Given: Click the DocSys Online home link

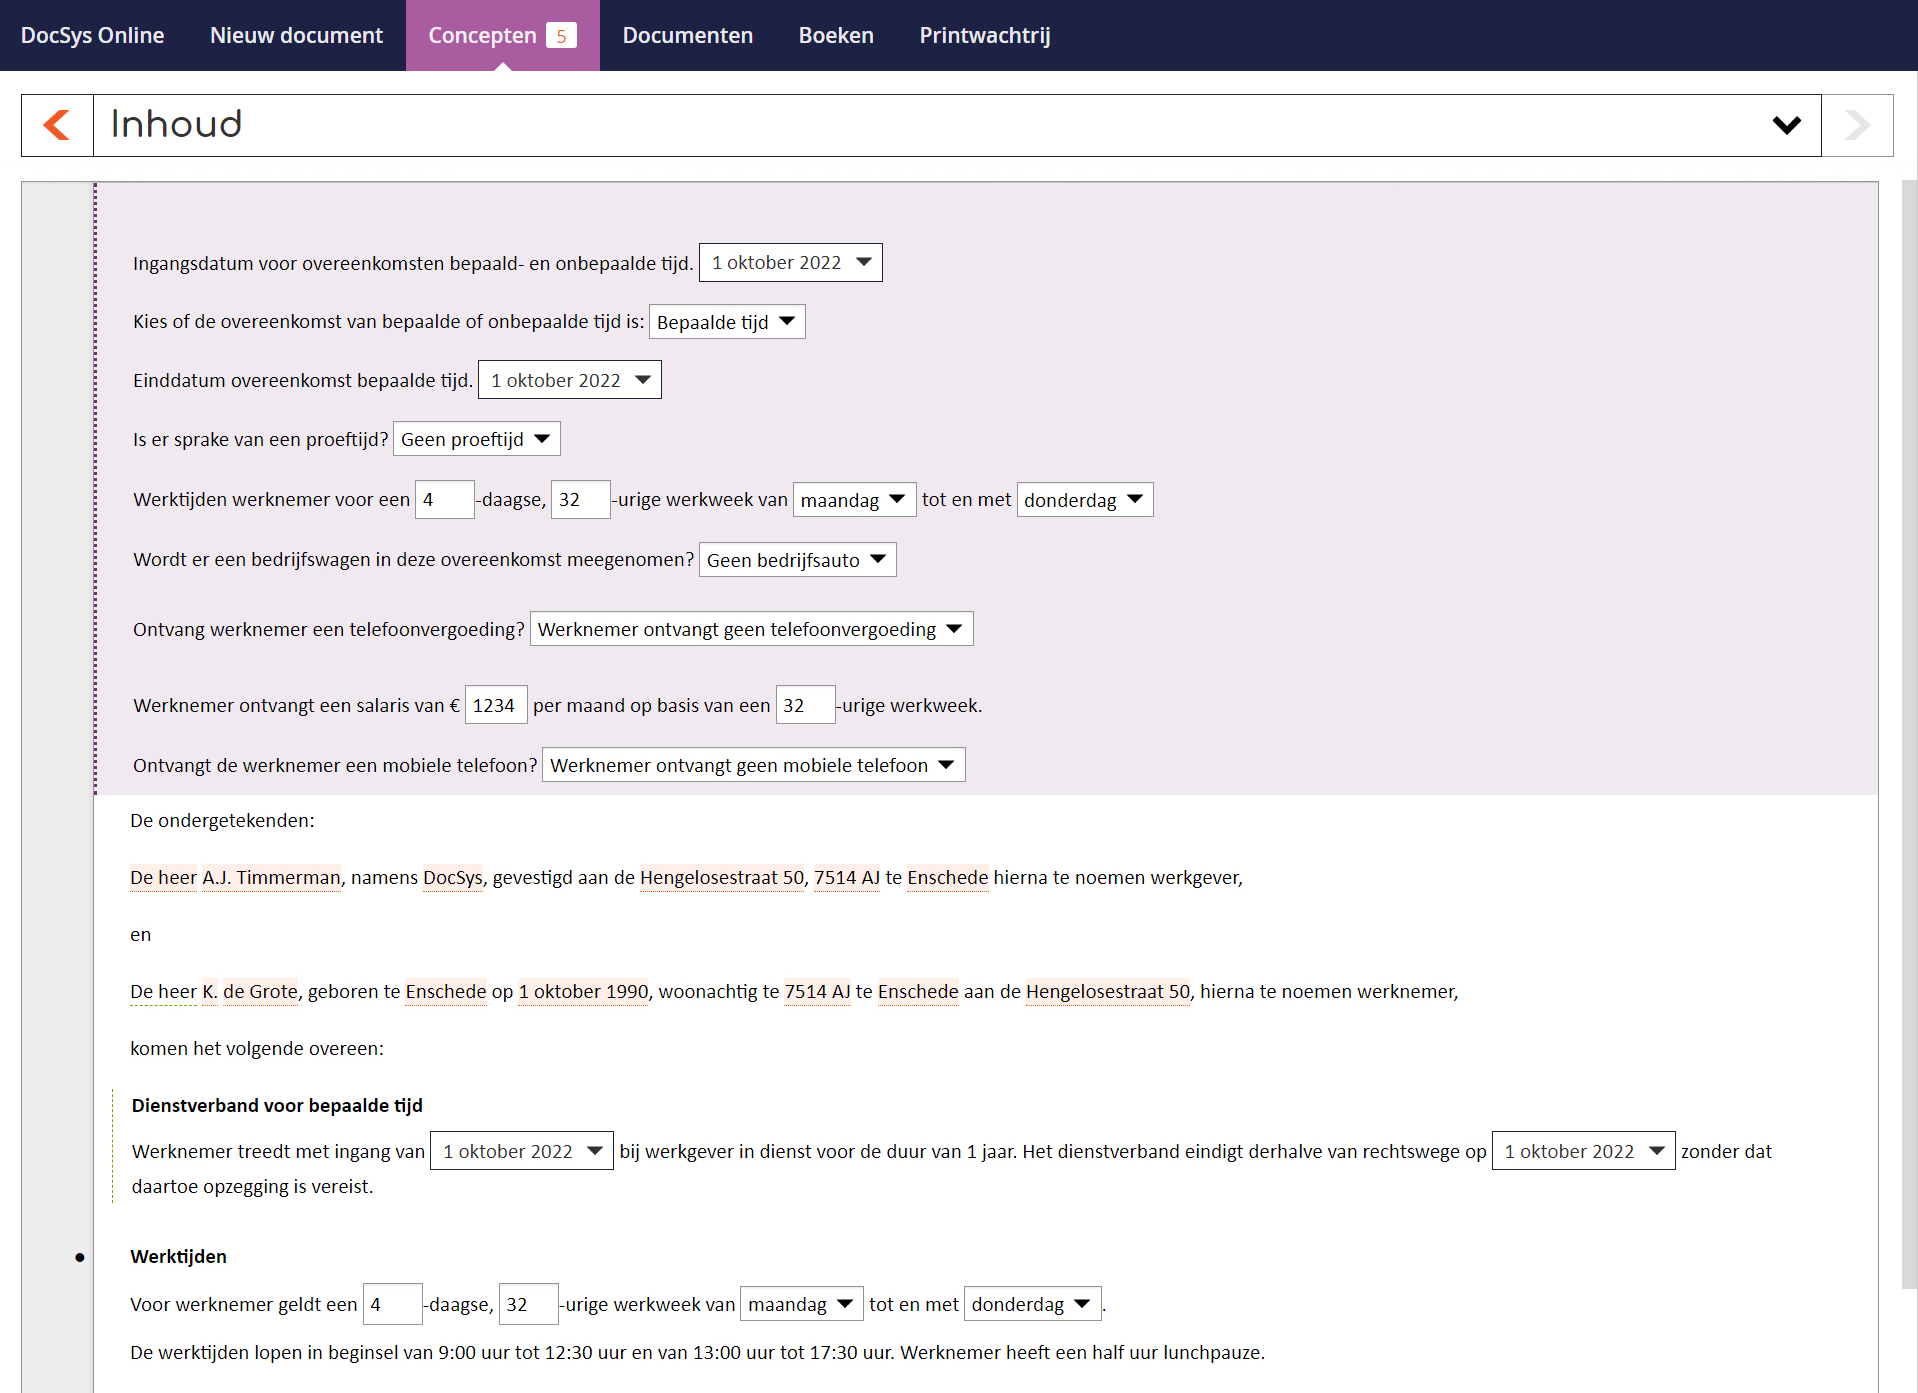Looking at the screenshot, I should pos(92,36).
